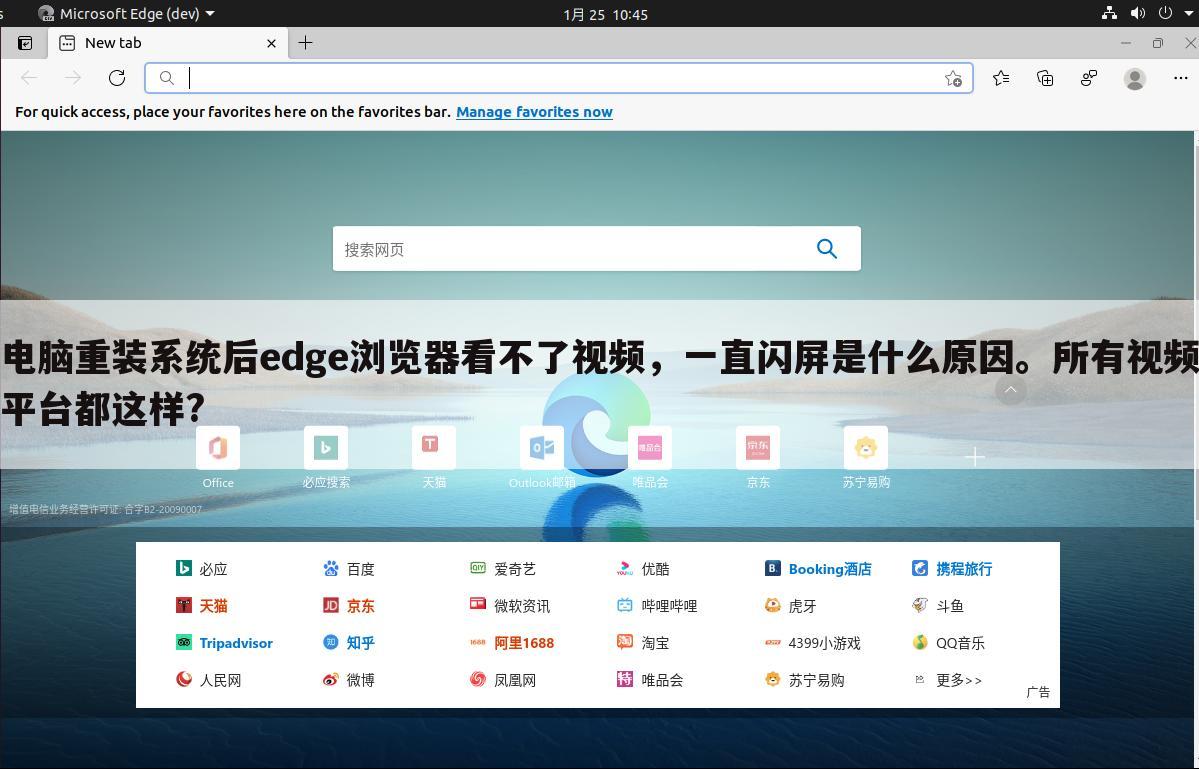Add this page to favorites via star icon
This screenshot has width=1199, height=769.
tap(953, 78)
